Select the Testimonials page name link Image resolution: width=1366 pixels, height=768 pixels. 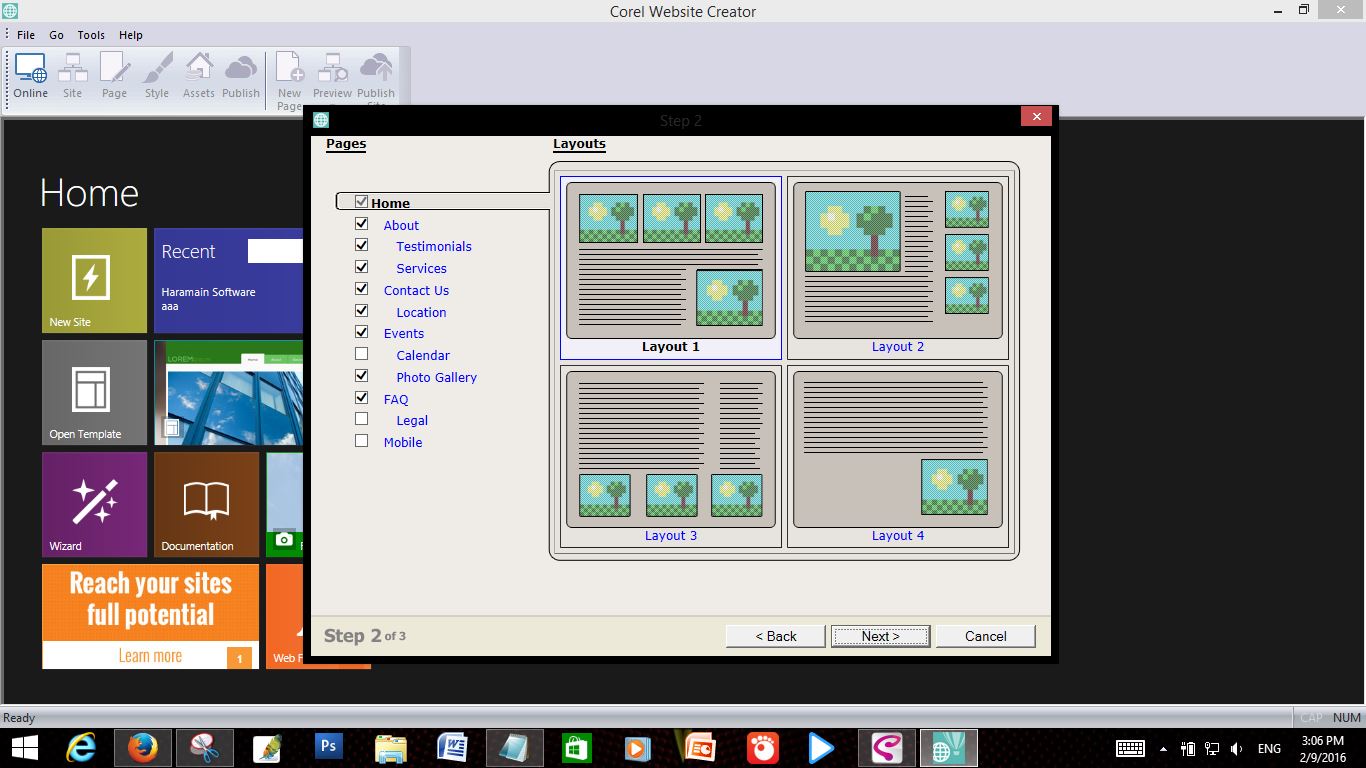(434, 246)
